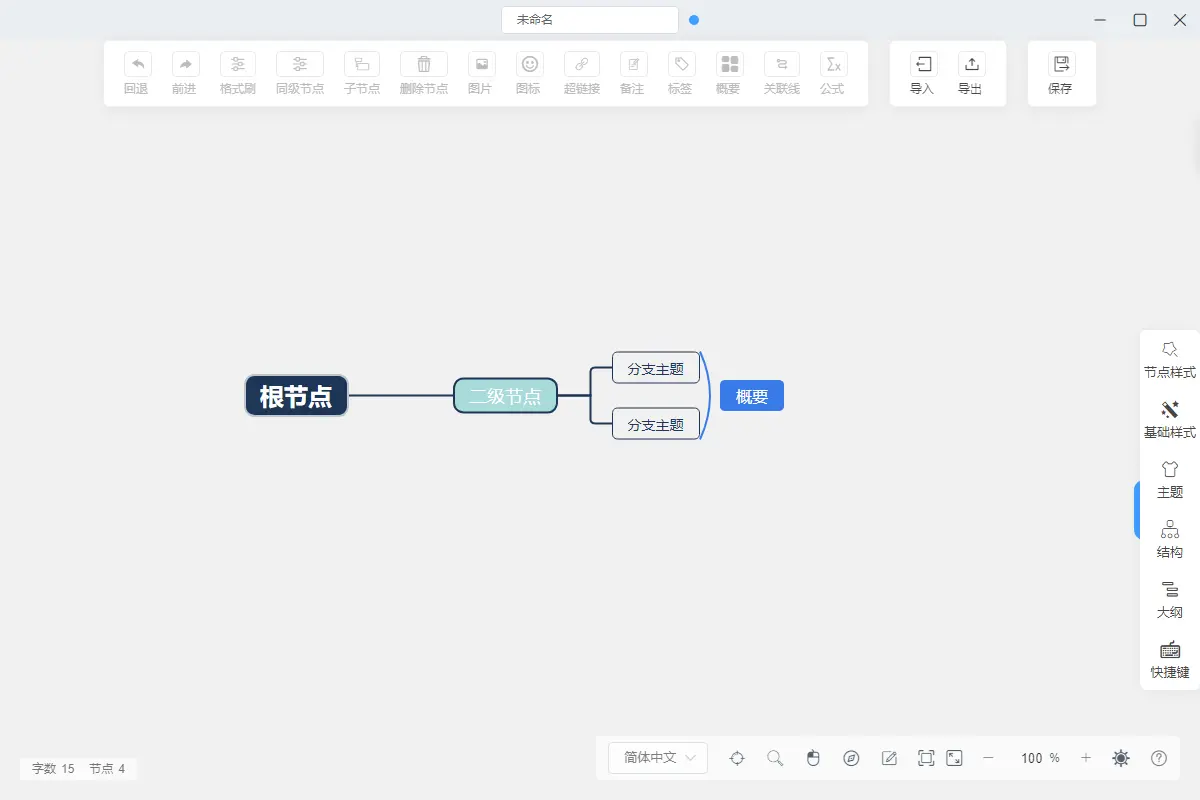This screenshot has width=1200, height=800.
Task: Show the 快捷键 shortcuts panel
Action: tap(1169, 659)
